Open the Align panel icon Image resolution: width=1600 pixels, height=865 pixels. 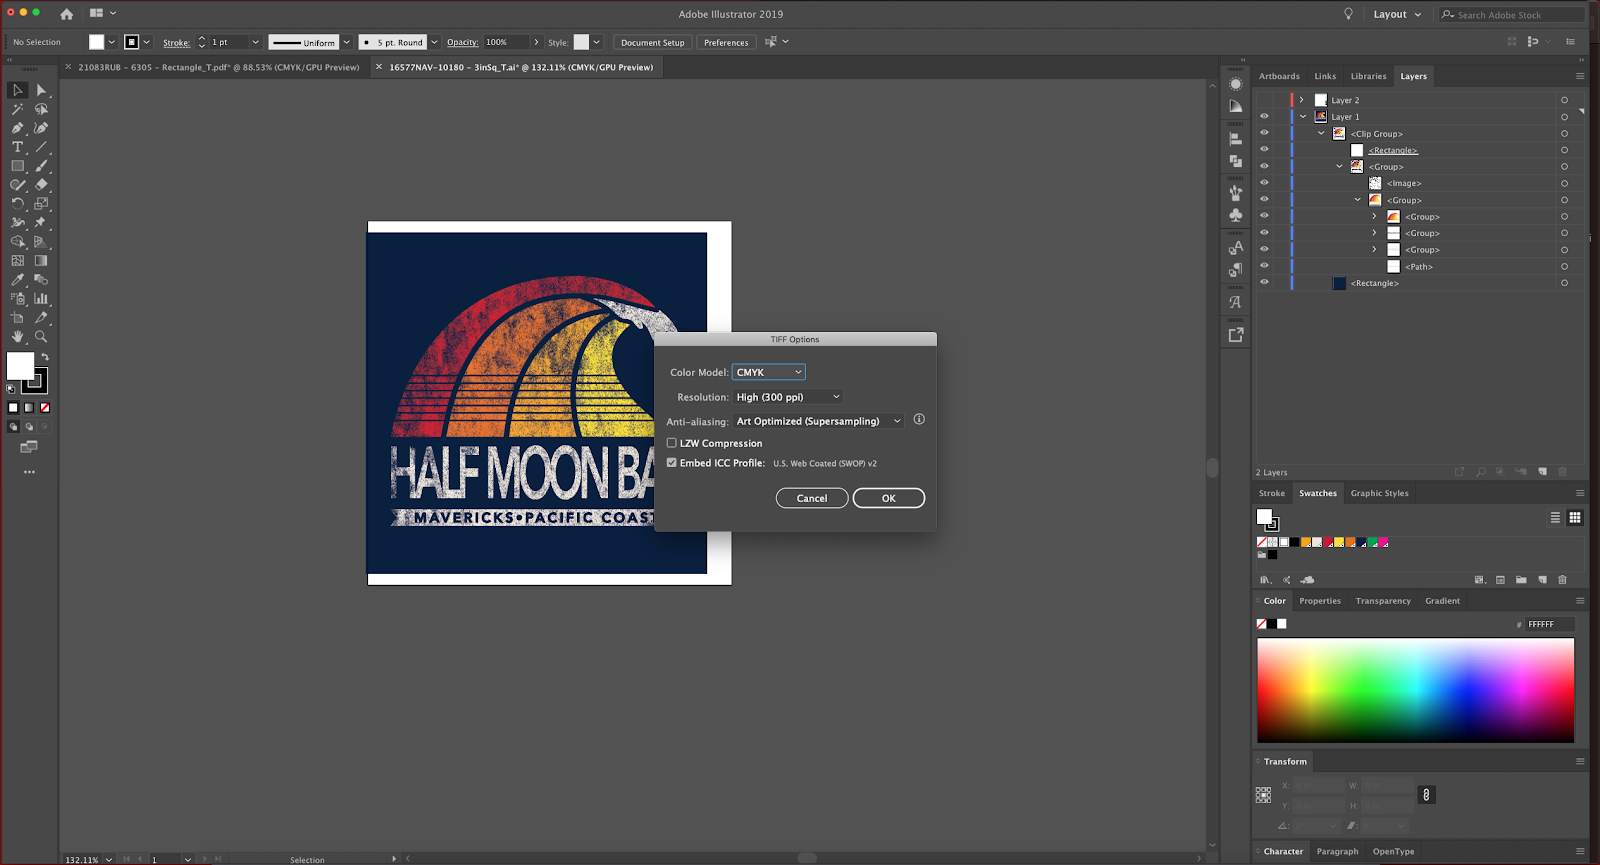click(1236, 139)
